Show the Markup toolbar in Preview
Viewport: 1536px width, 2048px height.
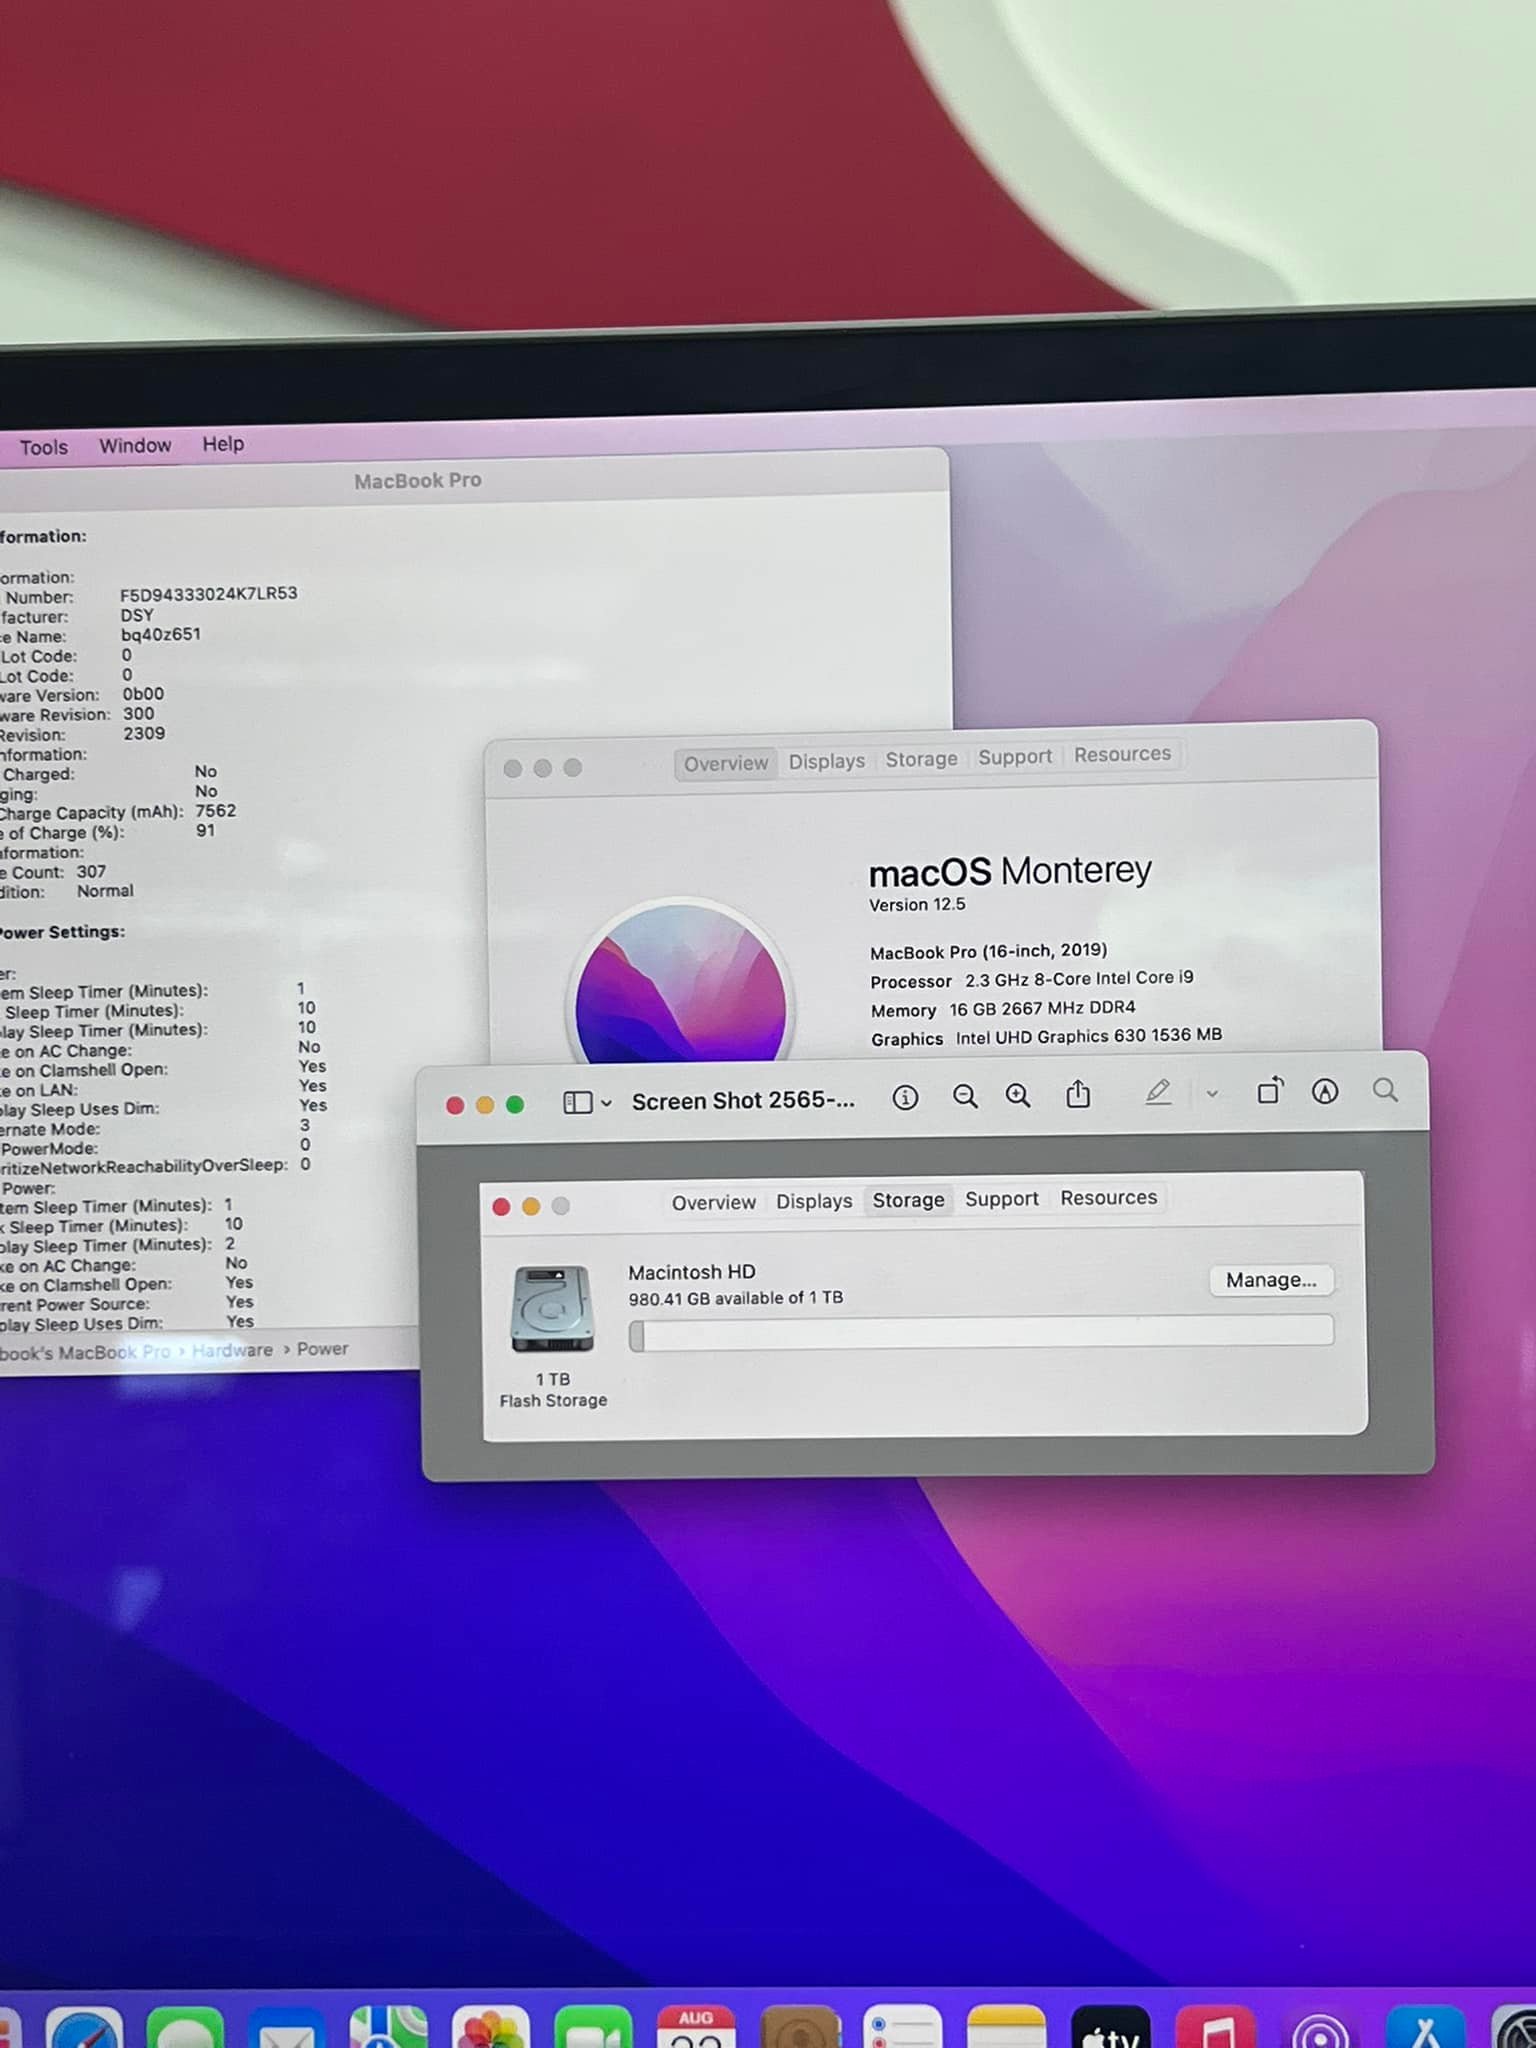[x=1325, y=1091]
